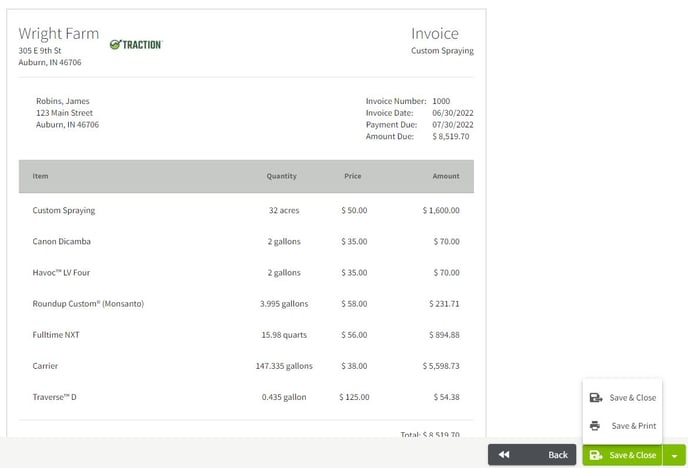Click the Traction logo in invoice header
This screenshot has width=688, height=468.
coord(136,44)
